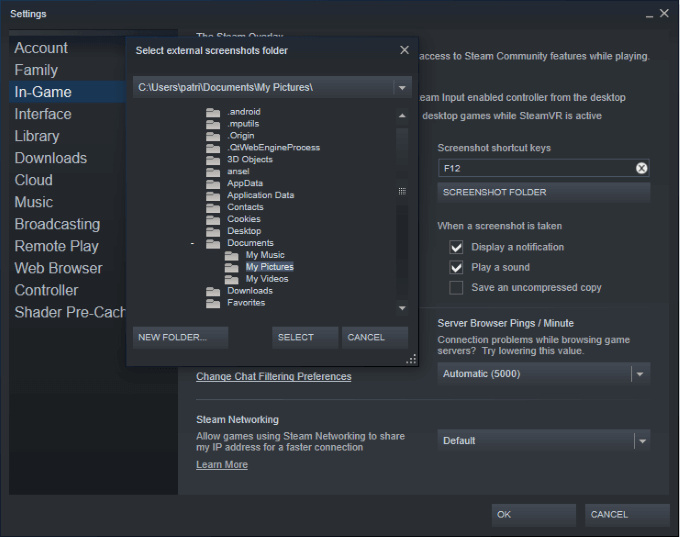Click the AppData folder icon
Screen dimensions: 680x537
[x=212, y=184]
